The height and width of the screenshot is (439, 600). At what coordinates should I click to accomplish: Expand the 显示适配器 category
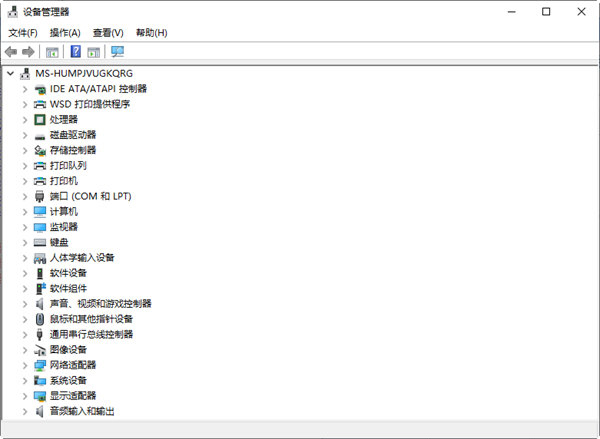(25, 396)
